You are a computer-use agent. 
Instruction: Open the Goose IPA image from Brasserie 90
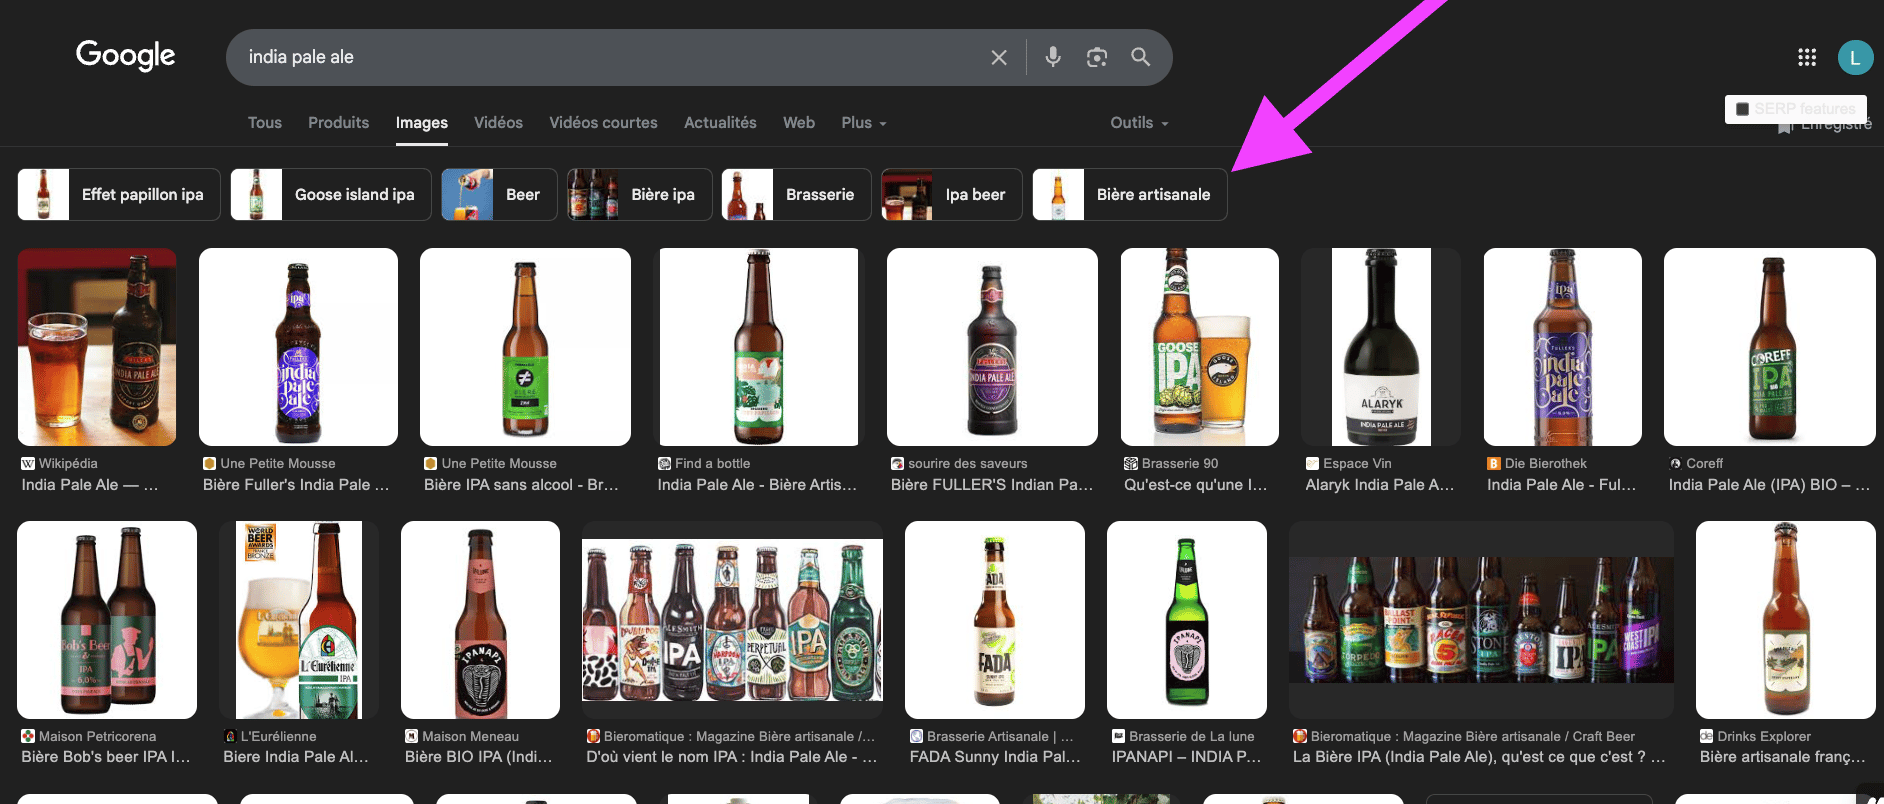coord(1200,347)
